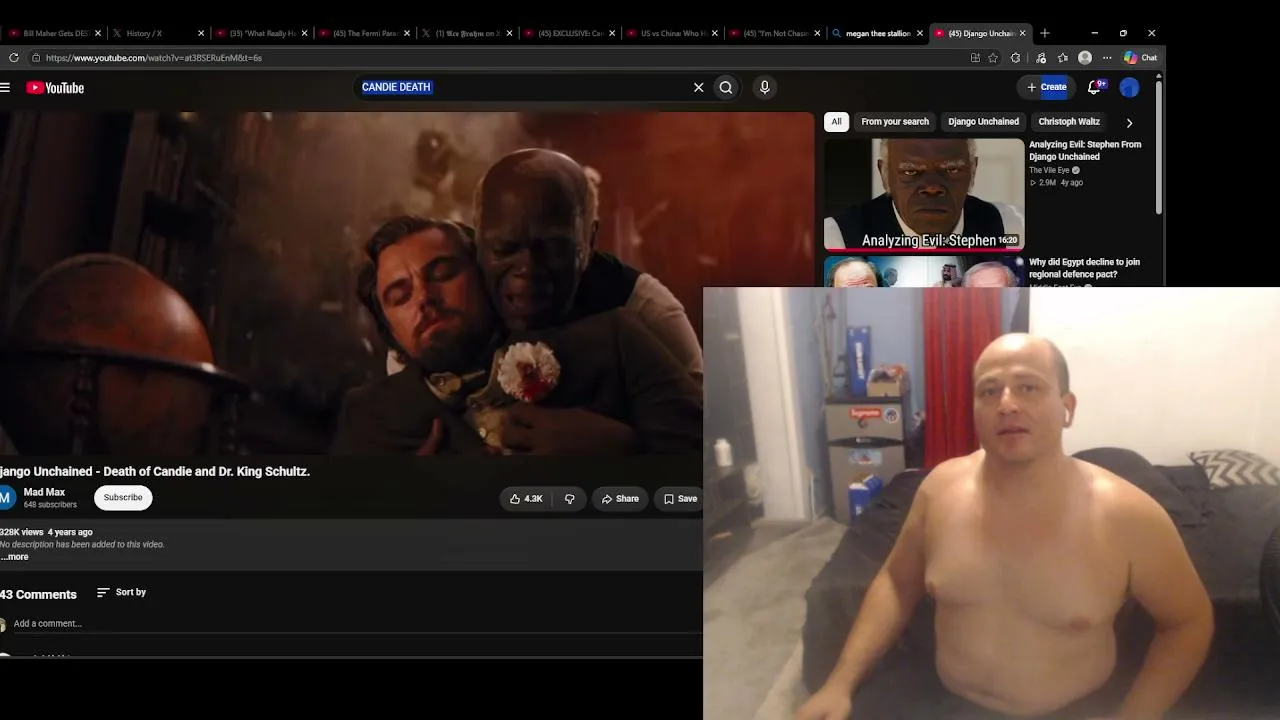Click the '328K views 4 years ago' text
This screenshot has height=720, width=1280.
tap(46, 532)
